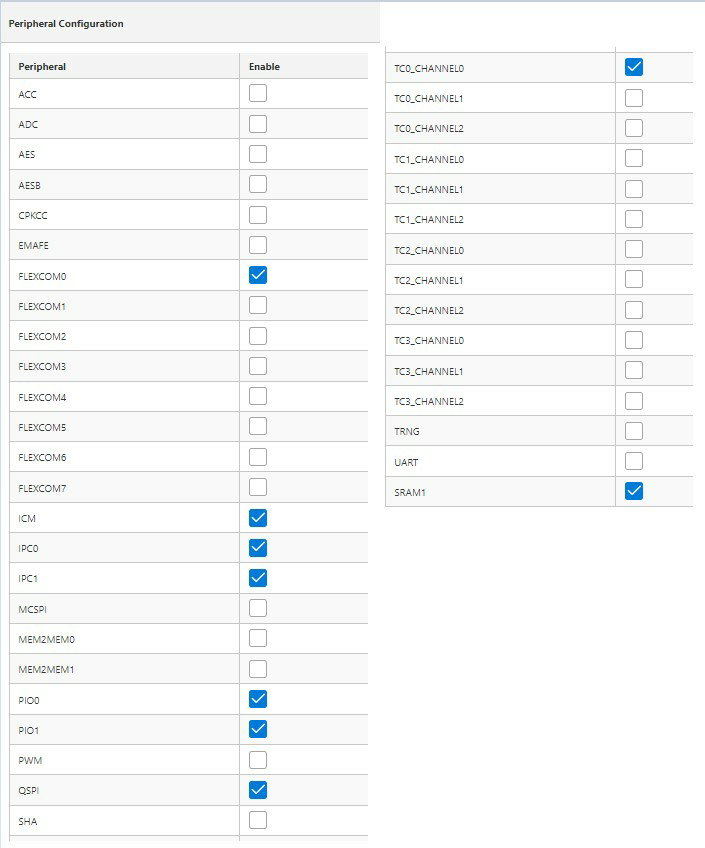Disable the QSPI peripheral
705x848 pixels.
click(x=258, y=790)
